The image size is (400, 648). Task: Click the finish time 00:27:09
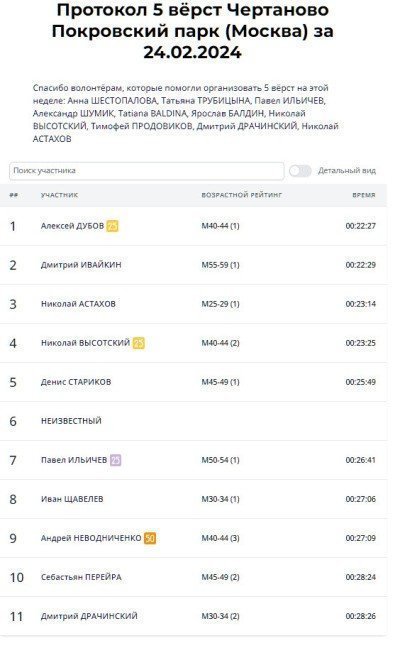pos(361,538)
